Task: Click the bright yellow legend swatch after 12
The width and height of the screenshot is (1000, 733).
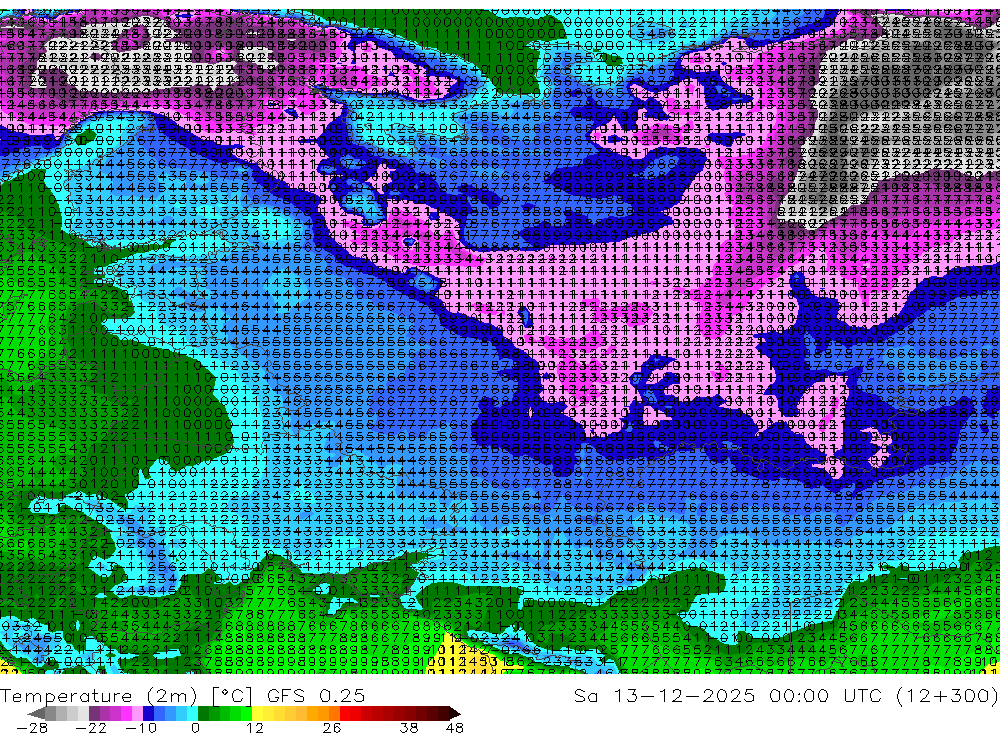Action: pyautogui.click(x=258, y=713)
